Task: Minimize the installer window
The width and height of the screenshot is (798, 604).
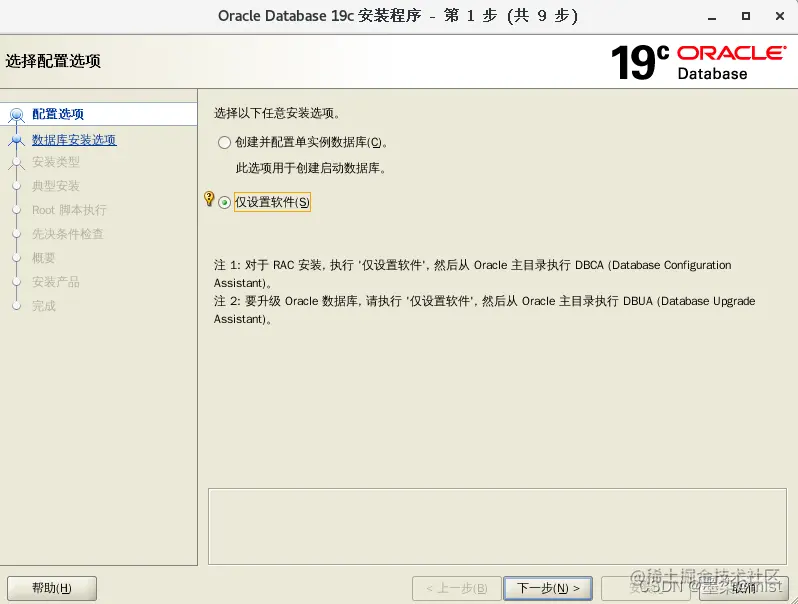Action: tap(712, 17)
